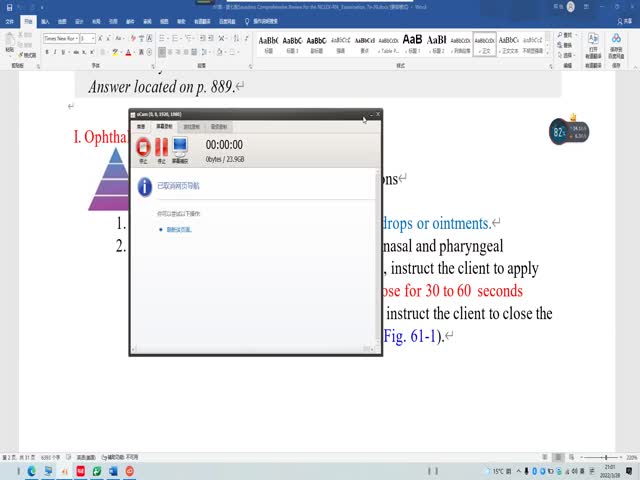Viewport: 640px width, 480px height.
Task: Click the blue info icon in the oCam page
Action: tap(144, 186)
